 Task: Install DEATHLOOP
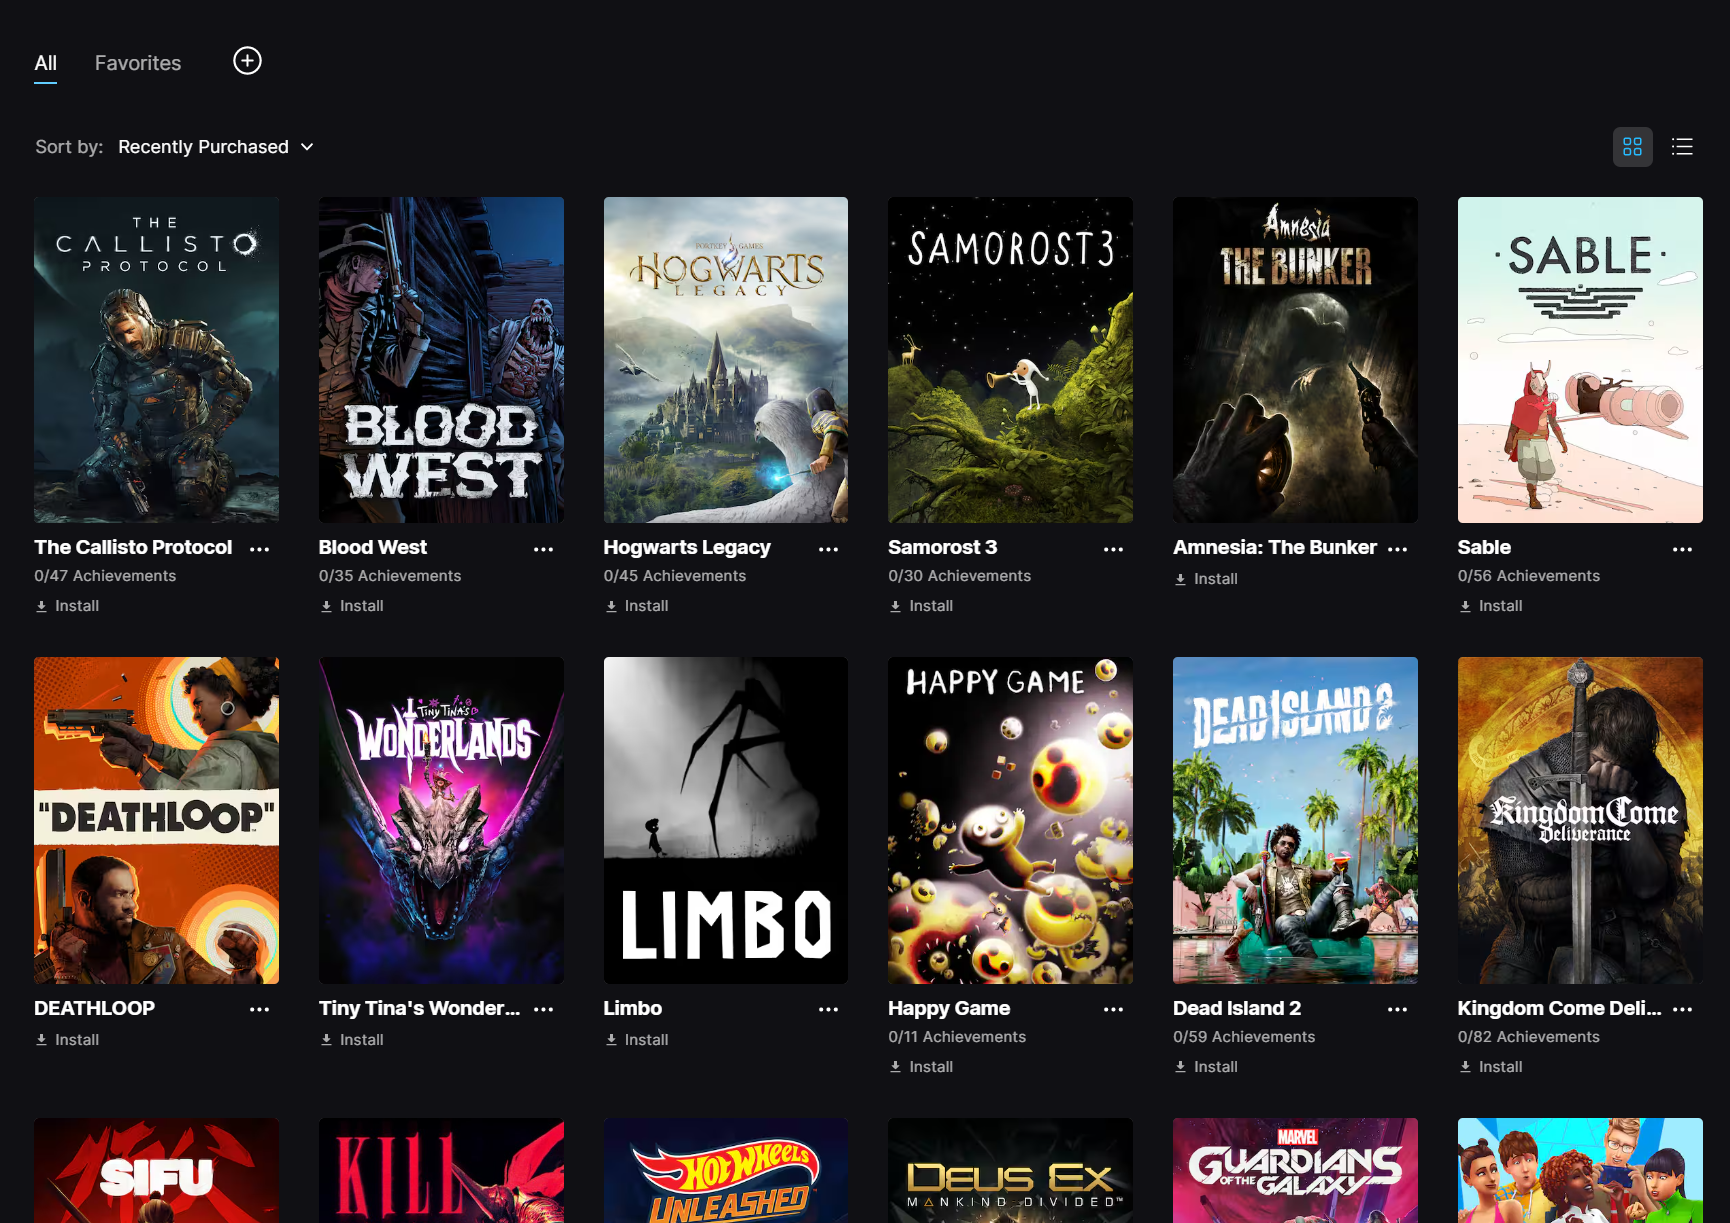coord(67,1040)
